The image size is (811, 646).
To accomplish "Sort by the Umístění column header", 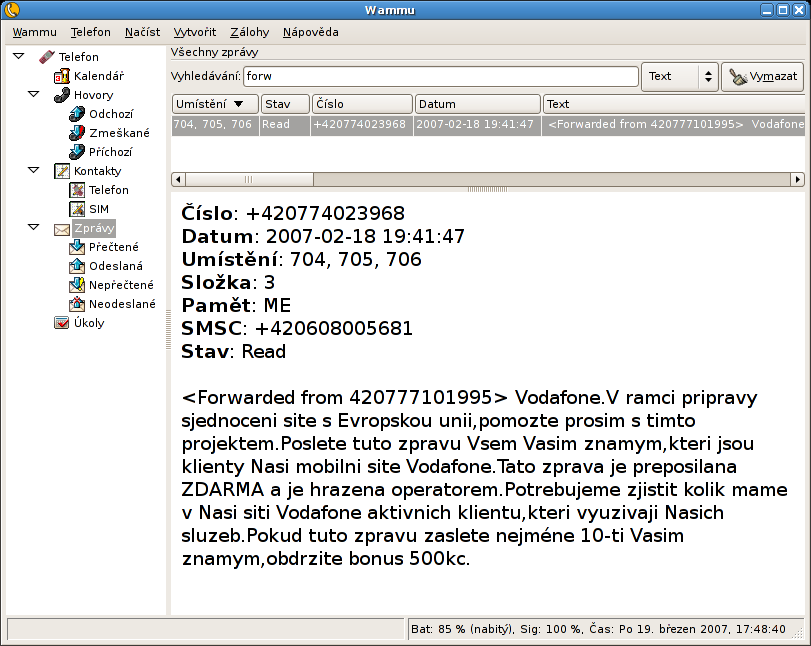I will 215,104.
